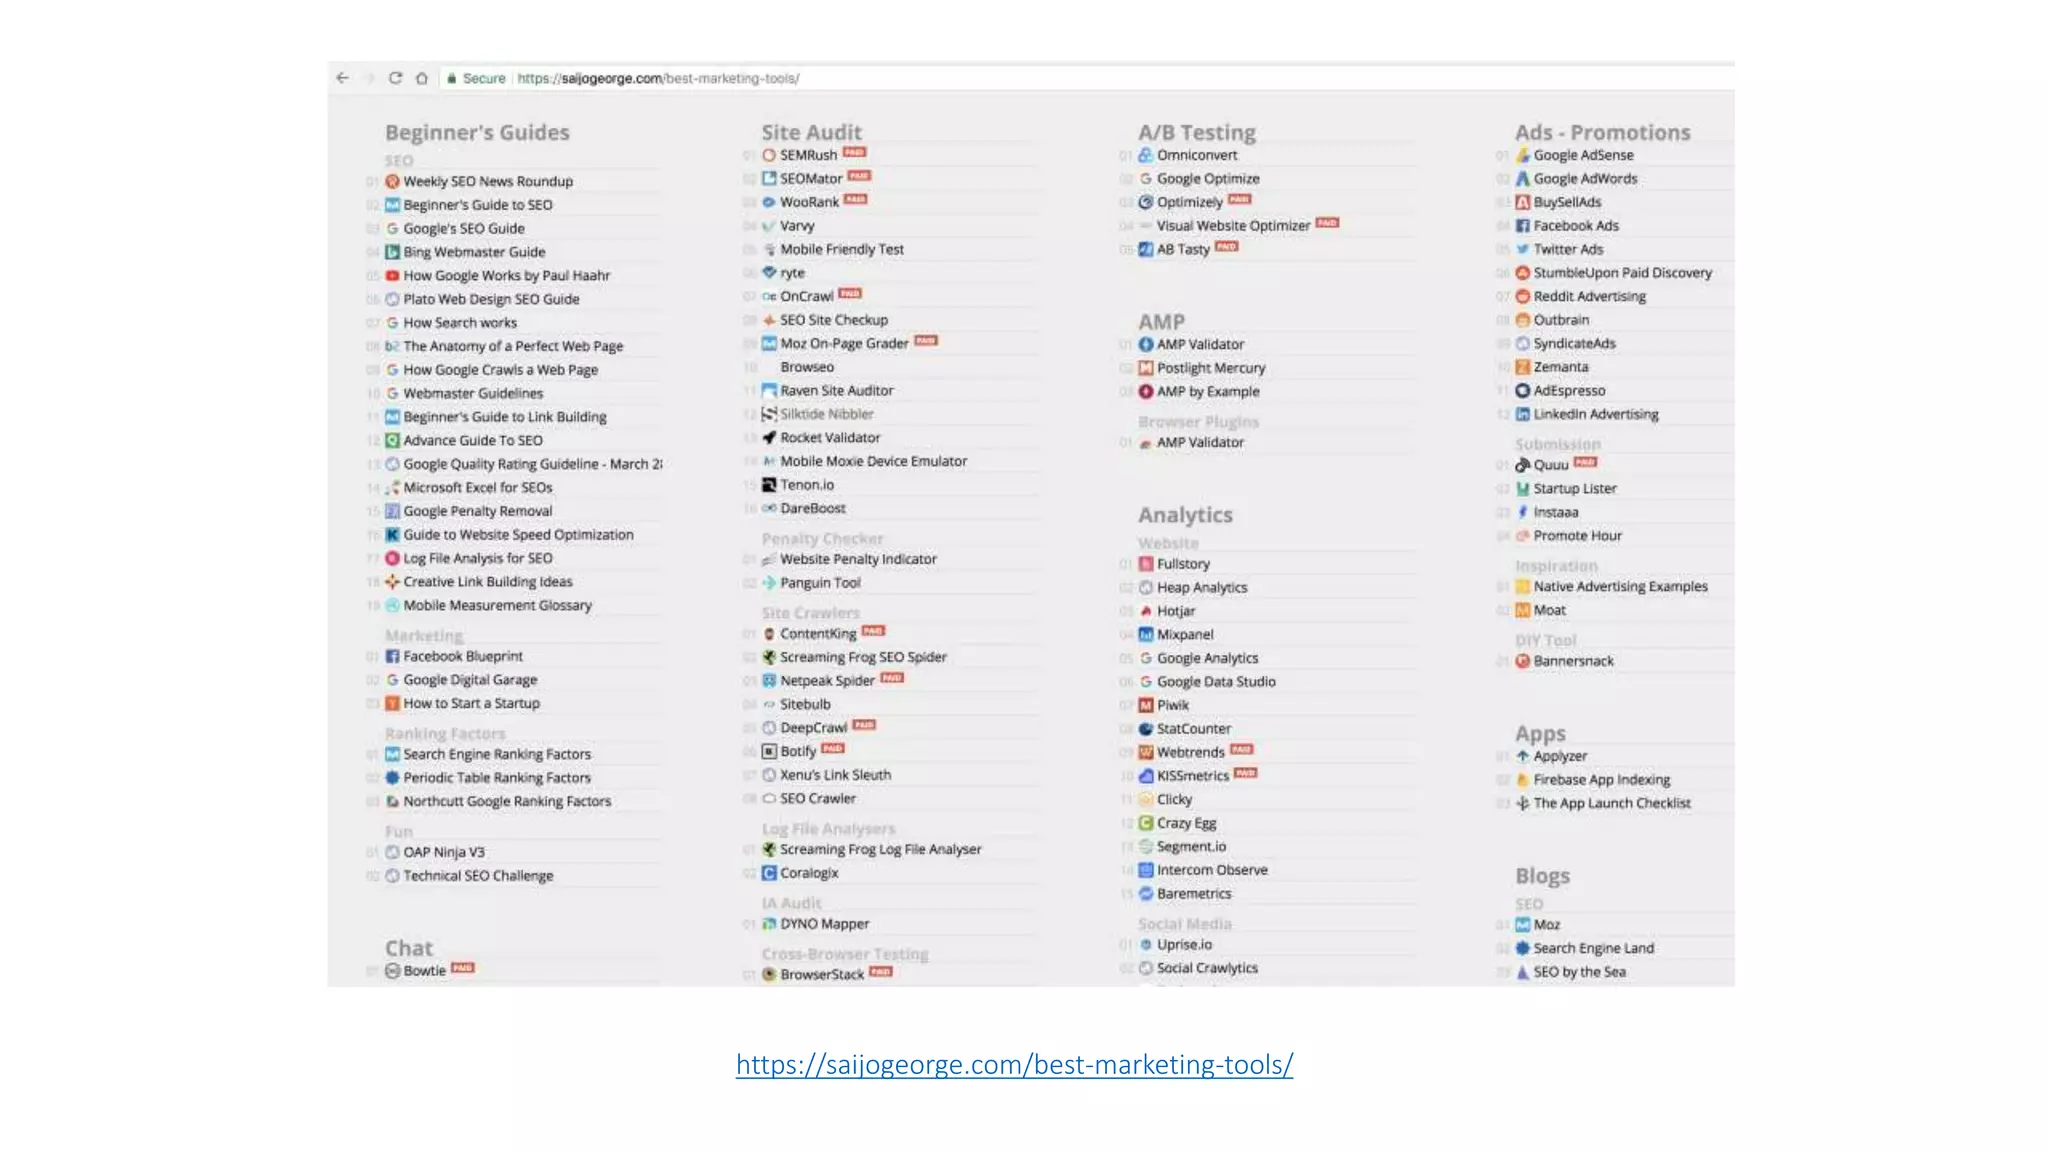Click the Rocket Validator icon

(x=769, y=437)
